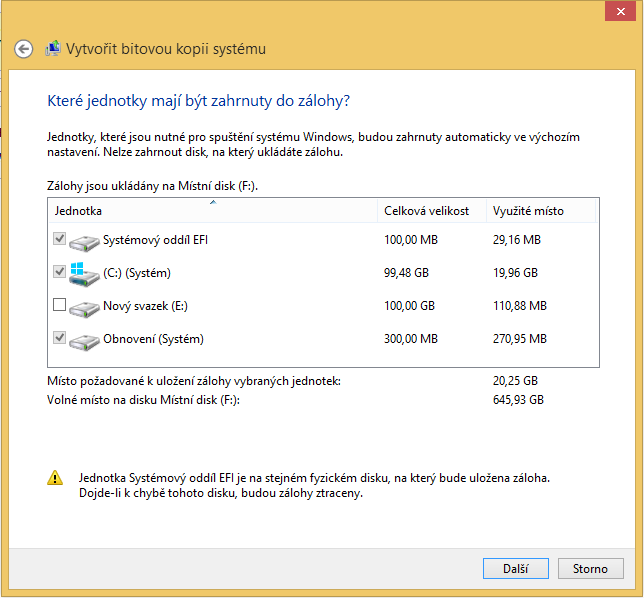Click the 100,00 MB total size cell
644x598 pixels.
(411, 240)
